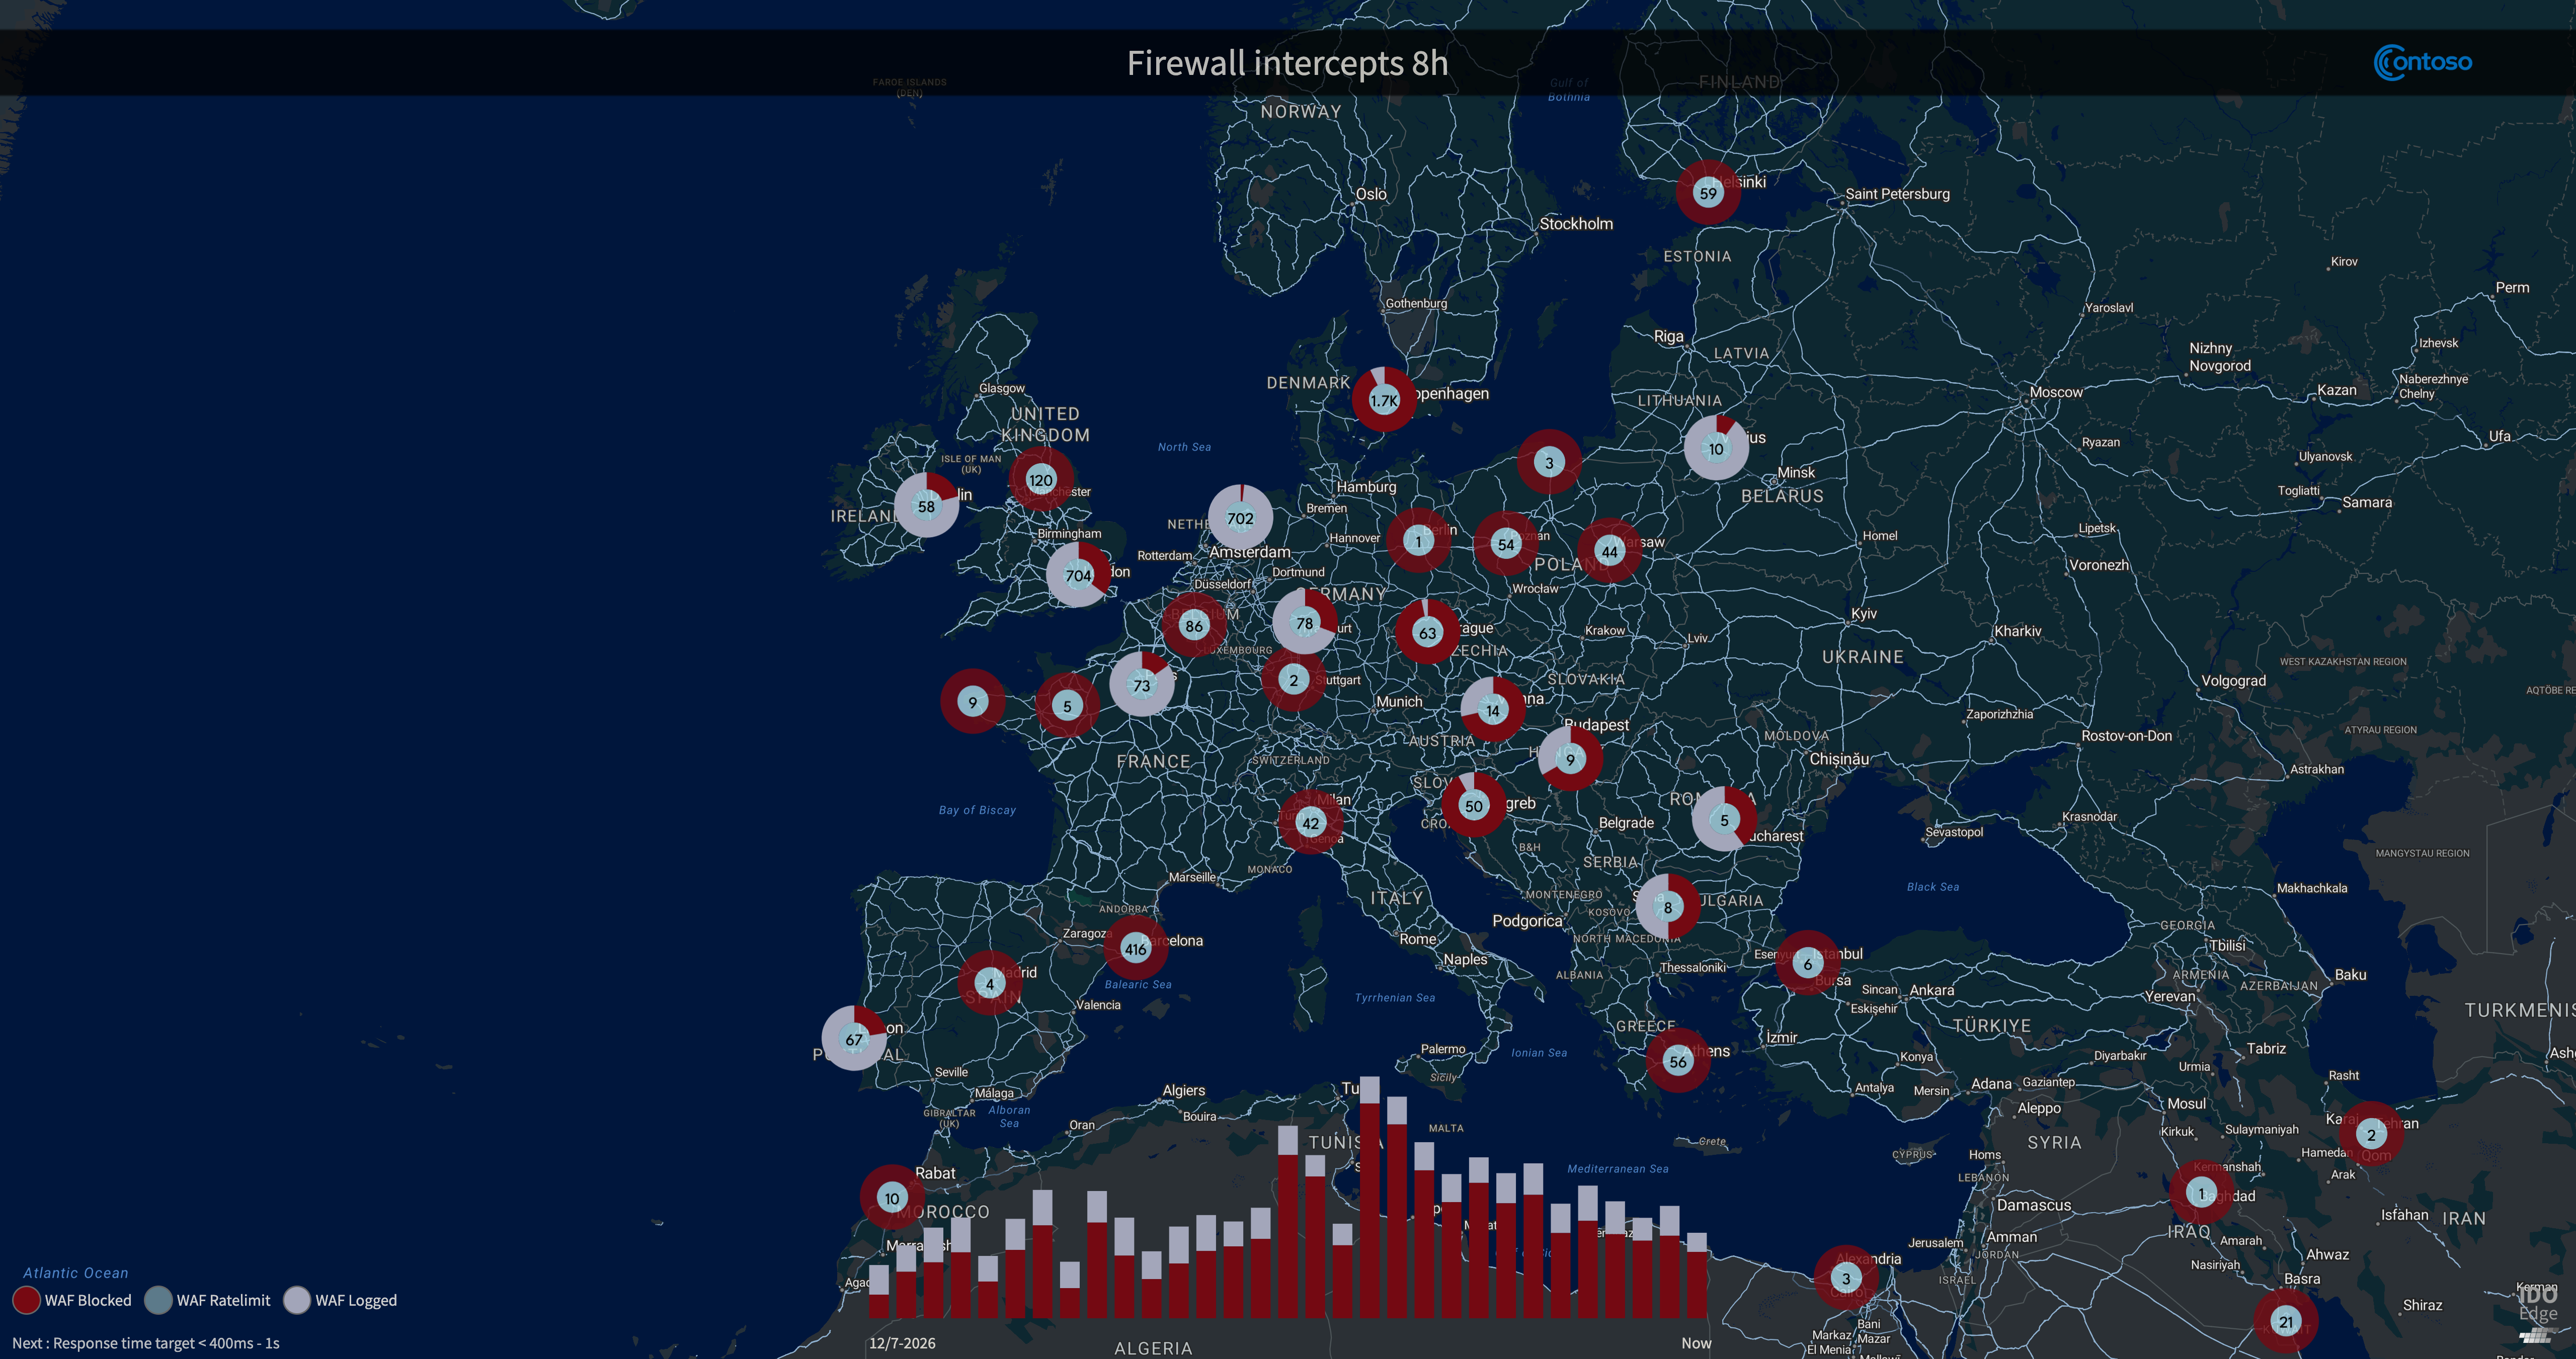Viewport: 2576px width, 1359px height.
Task: Open the 3 cluster marker in northern Poland
Action: [x=1549, y=462]
